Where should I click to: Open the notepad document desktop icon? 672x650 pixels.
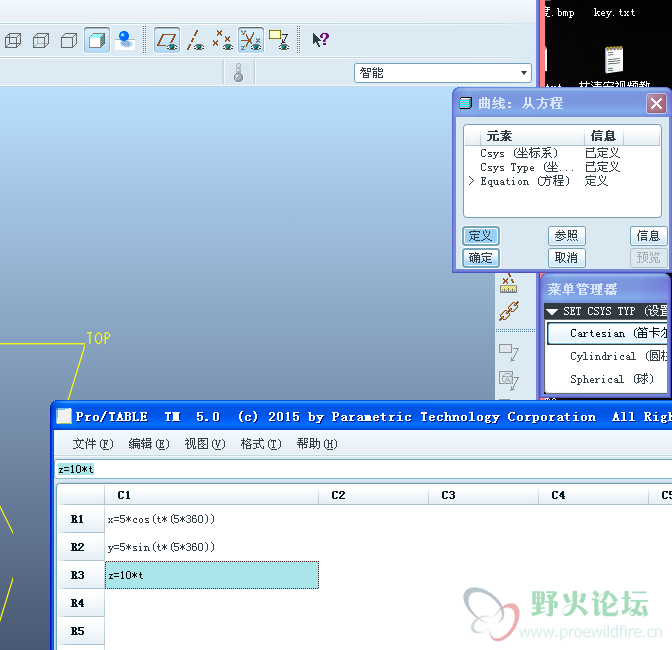pos(614,60)
